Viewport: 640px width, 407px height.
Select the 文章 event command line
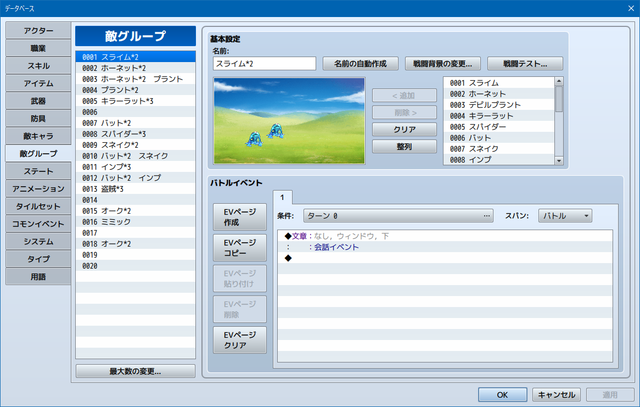(445, 236)
